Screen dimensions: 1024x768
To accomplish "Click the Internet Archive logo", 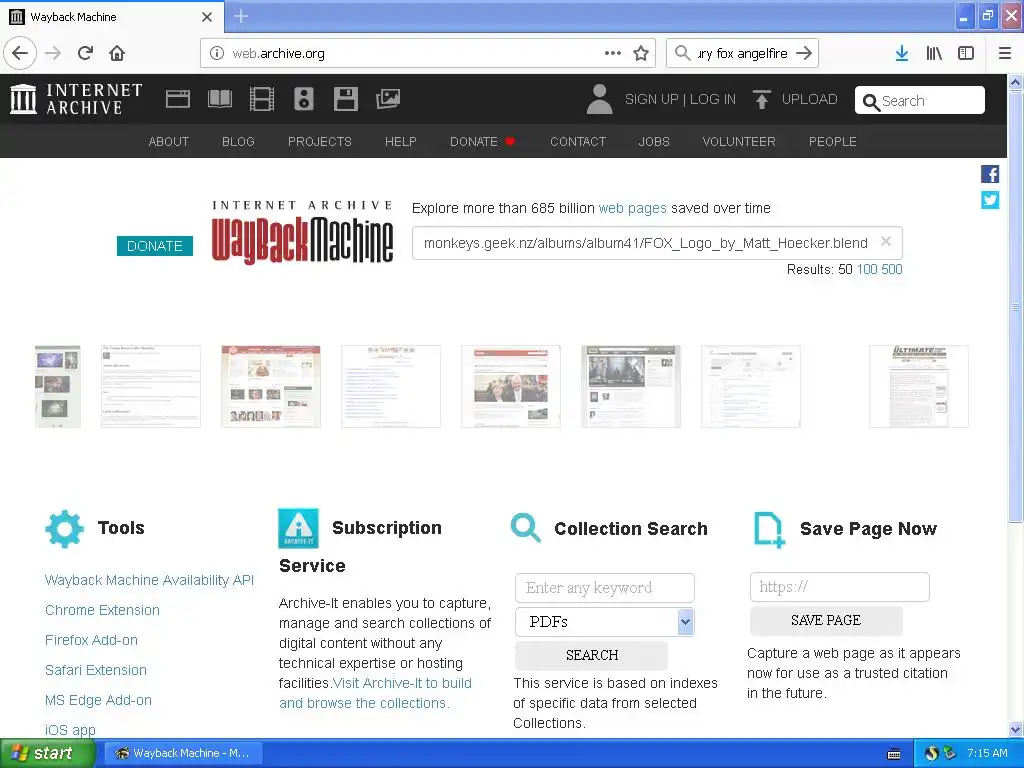I will 76,99.
